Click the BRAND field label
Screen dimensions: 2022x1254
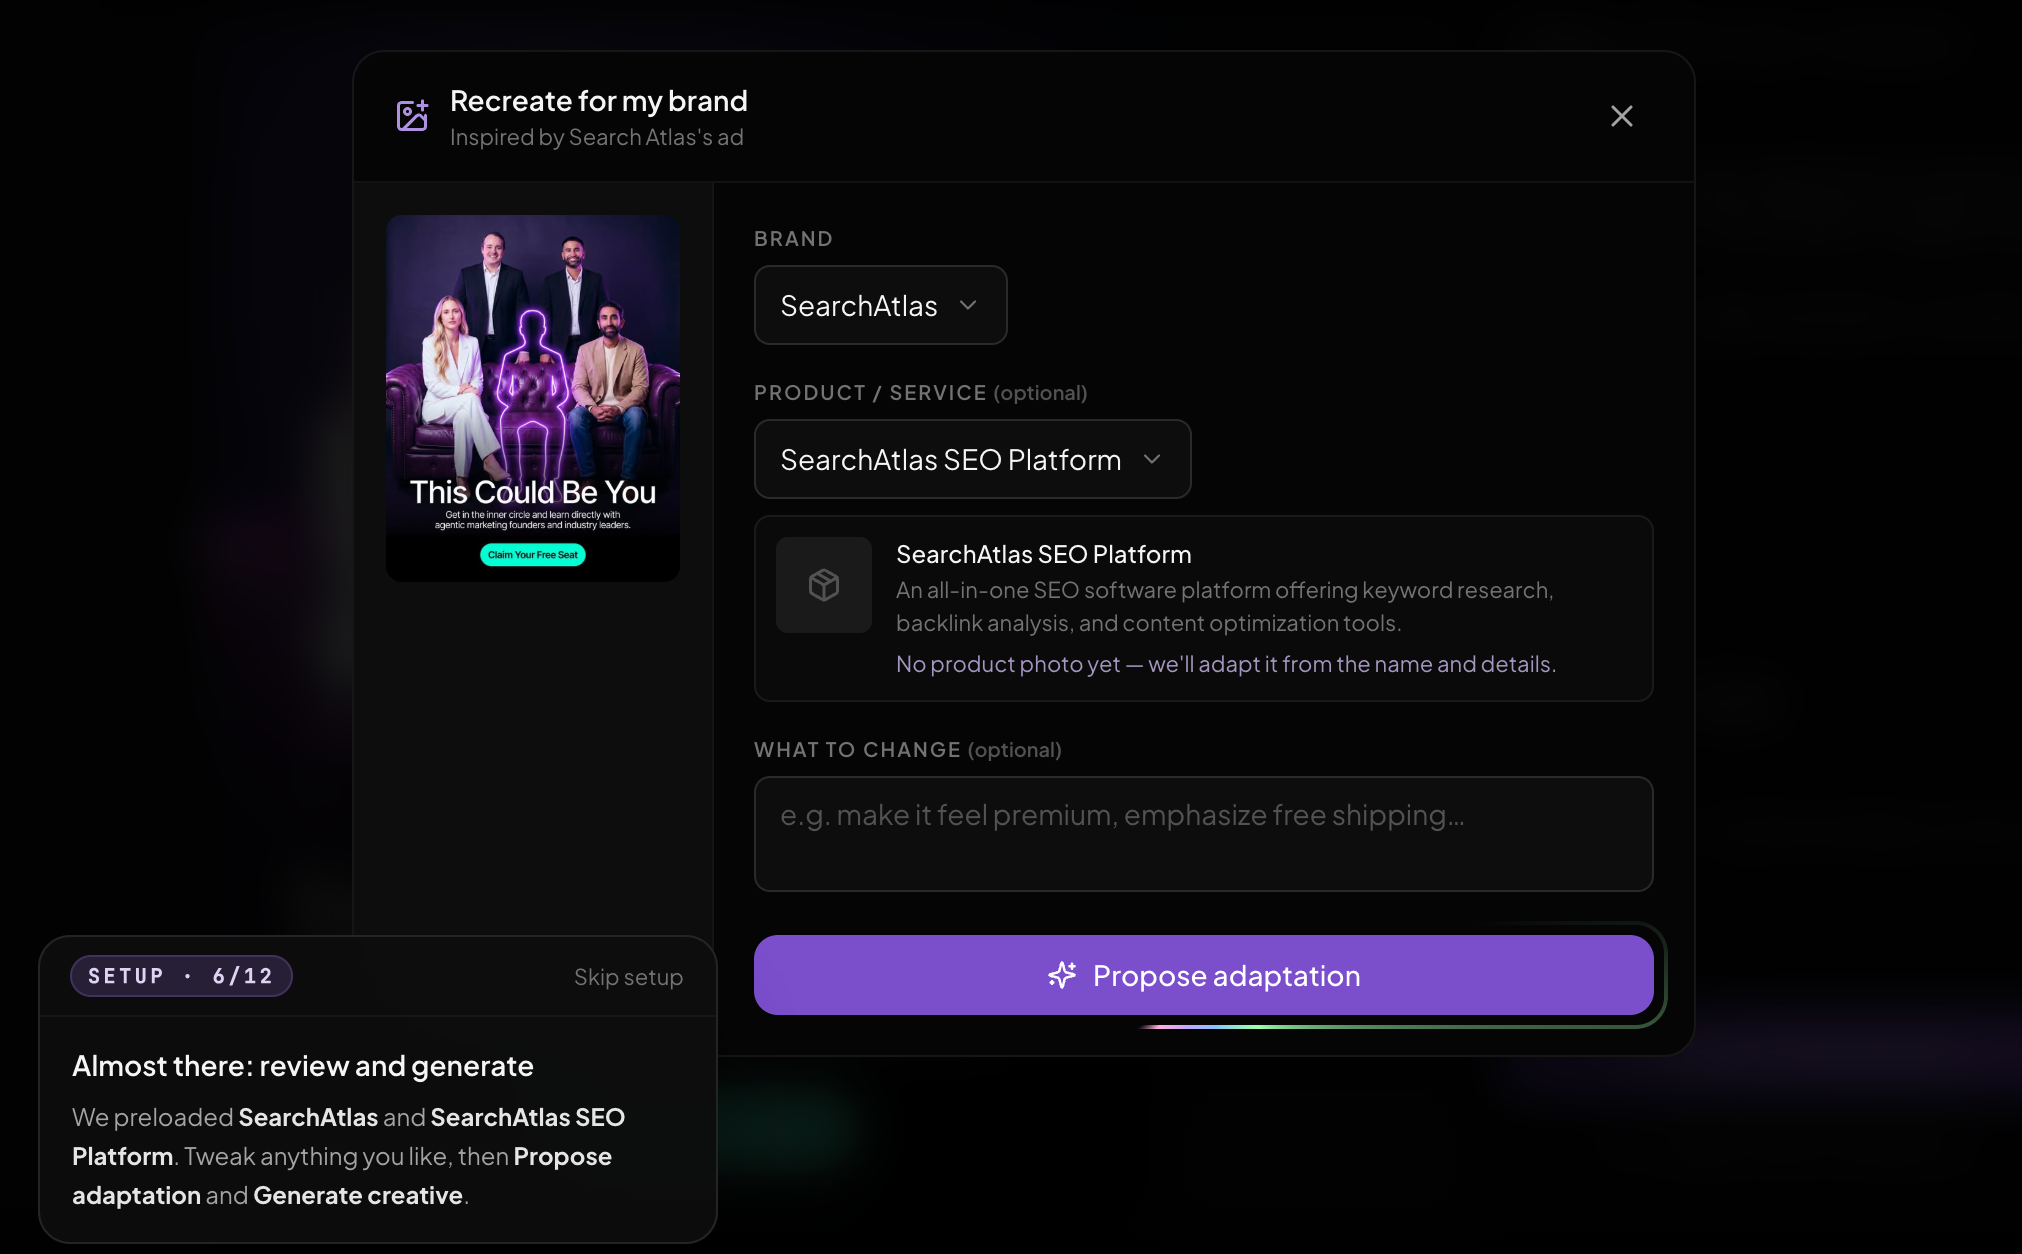point(793,239)
